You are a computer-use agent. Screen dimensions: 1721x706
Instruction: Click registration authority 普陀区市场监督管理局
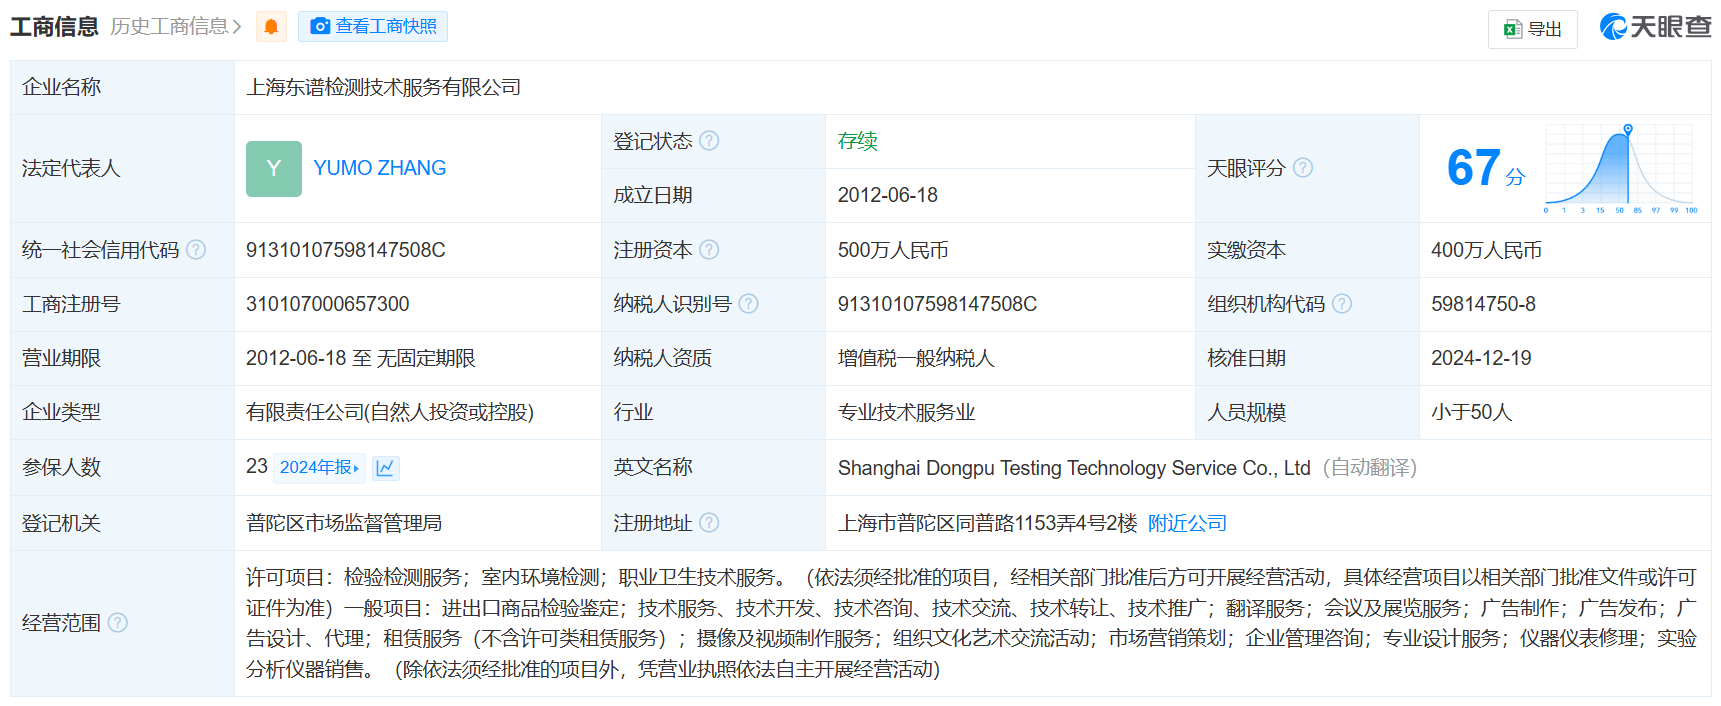(344, 523)
